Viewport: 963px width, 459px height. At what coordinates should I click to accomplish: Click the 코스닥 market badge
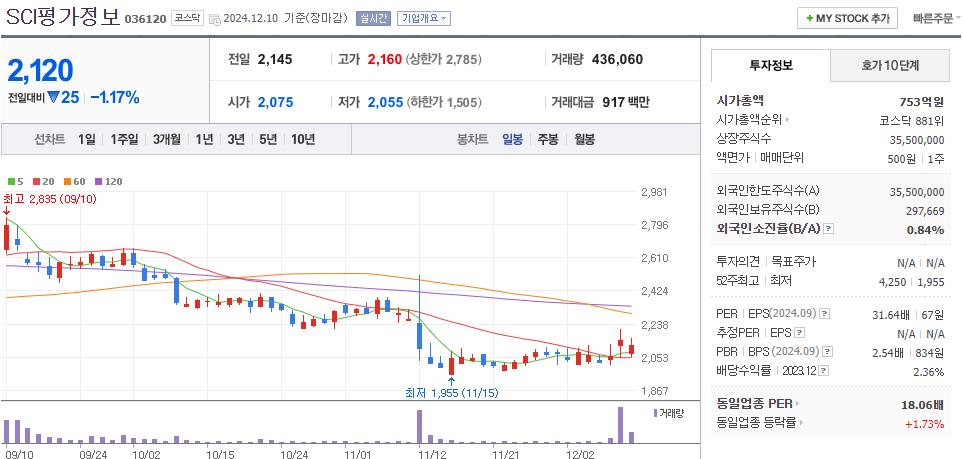[187, 18]
